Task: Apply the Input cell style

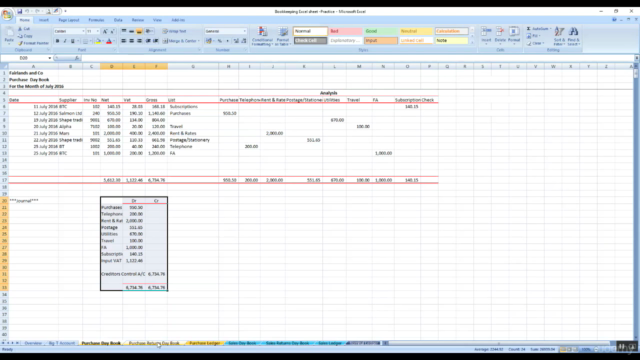Action: click(380, 40)
